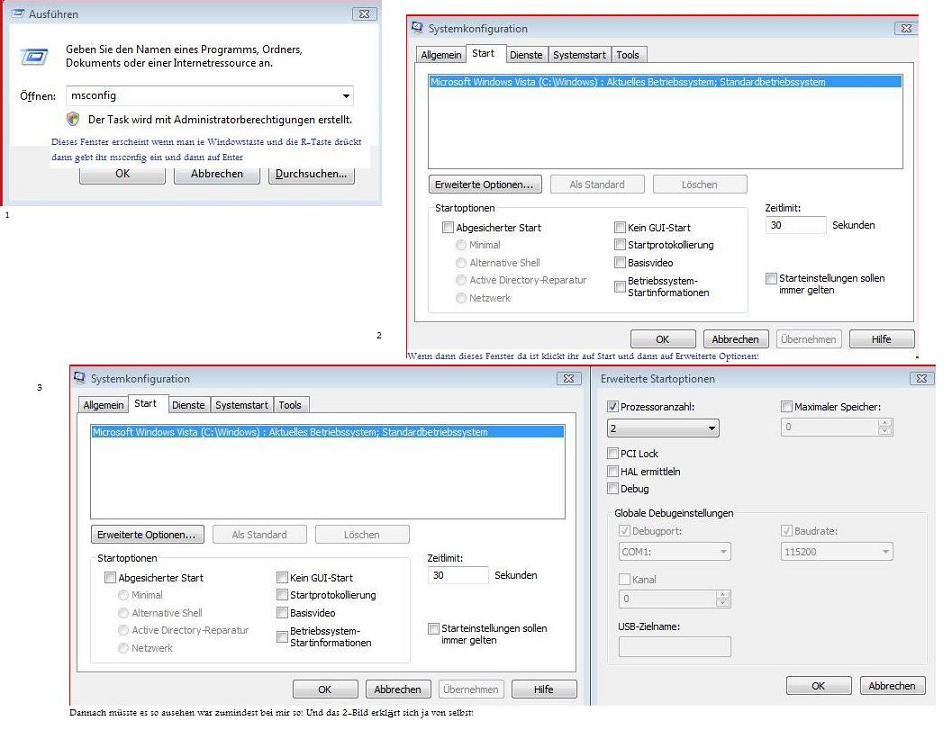Click Erweiterte Optionen... in Systemkonfiguration window numbered 2
Image resolution: width=952 pixels, height=730 pixels.
pyautogui.click(x=484, y=185)
